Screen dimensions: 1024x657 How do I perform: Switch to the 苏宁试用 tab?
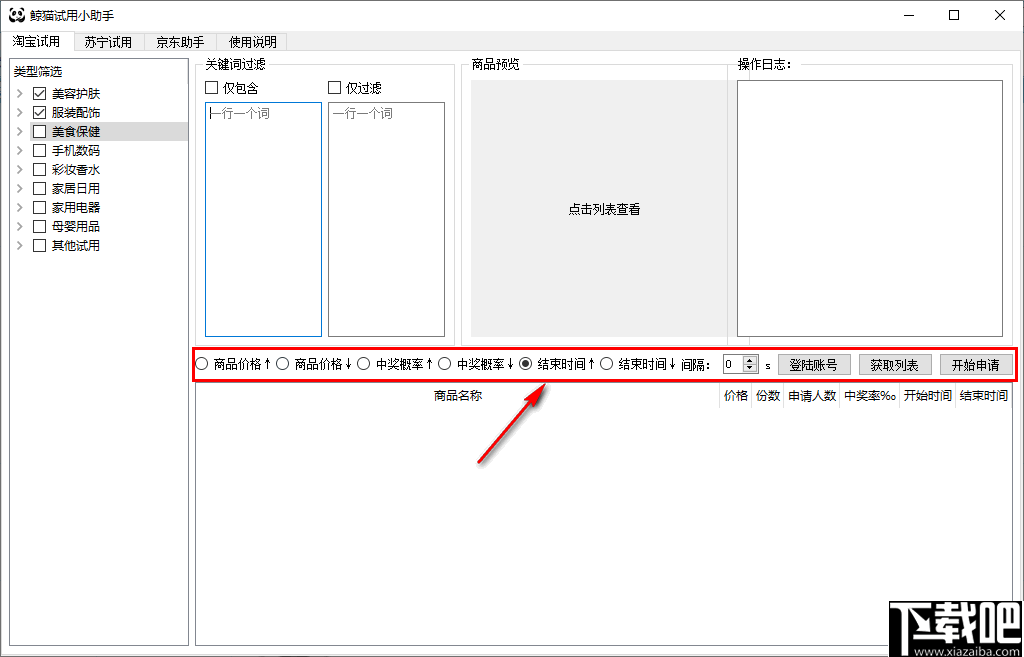click(x=107, y=42)
